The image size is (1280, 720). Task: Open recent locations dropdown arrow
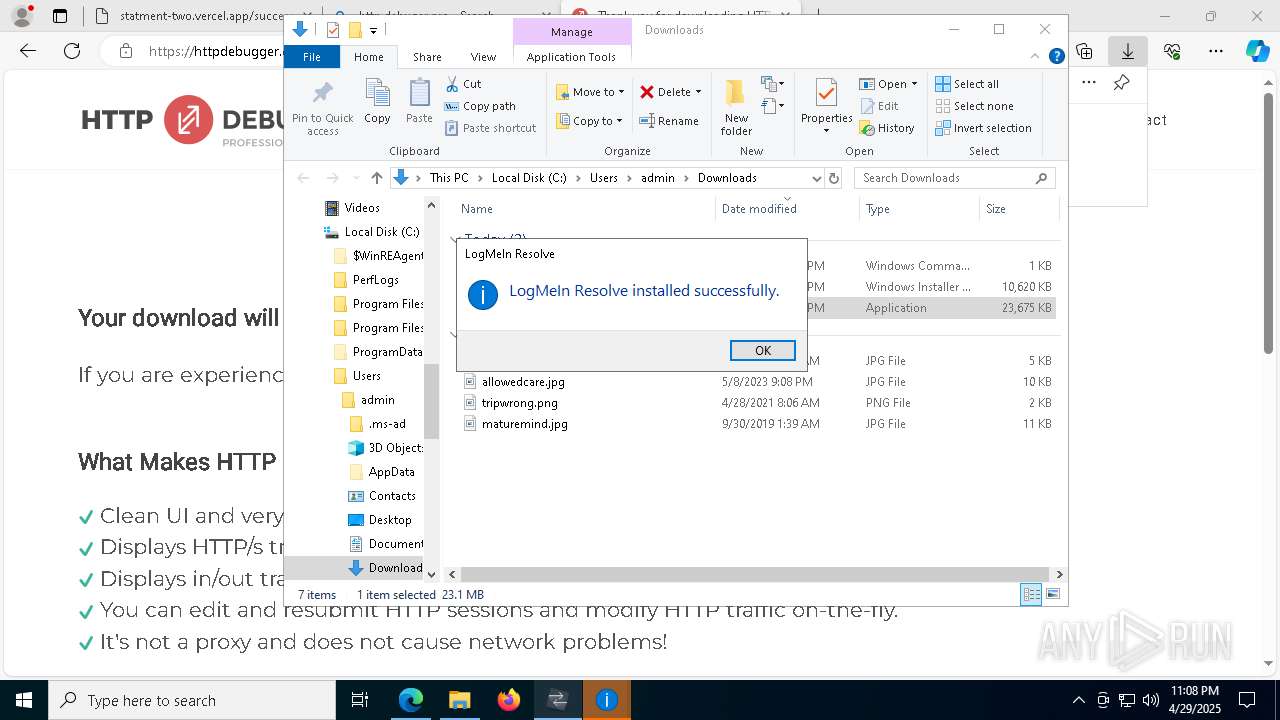(x=354, y=178)
